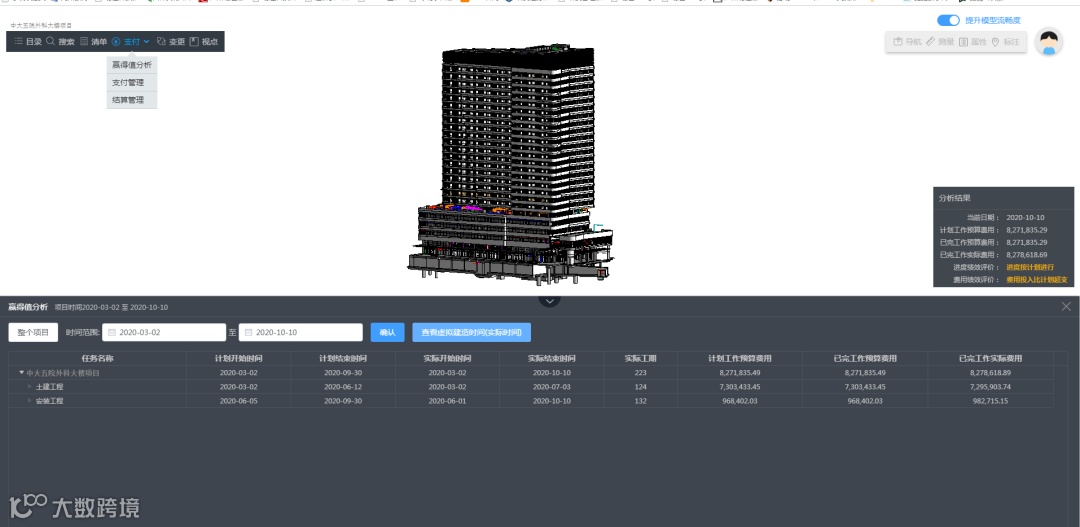1080x527 pixels.
Task: Collapse 中大五院外科大楼项目 tree row
Action: pos(22,373)
